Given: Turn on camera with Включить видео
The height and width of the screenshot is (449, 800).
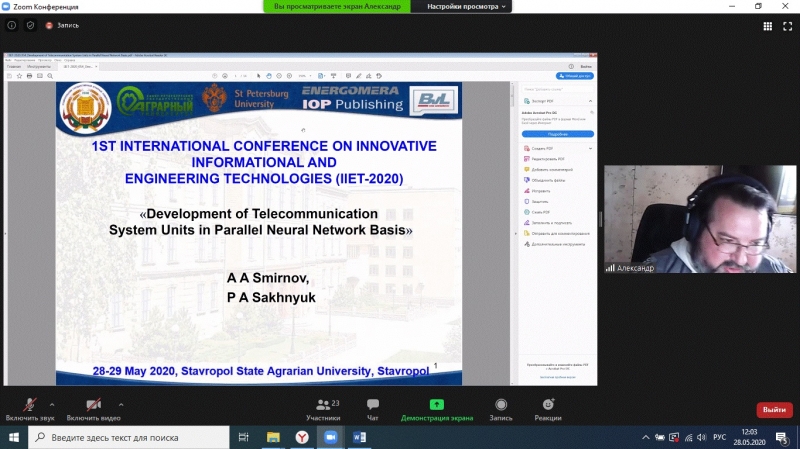Looking at the screenshot, I should [x=93, y=410].
